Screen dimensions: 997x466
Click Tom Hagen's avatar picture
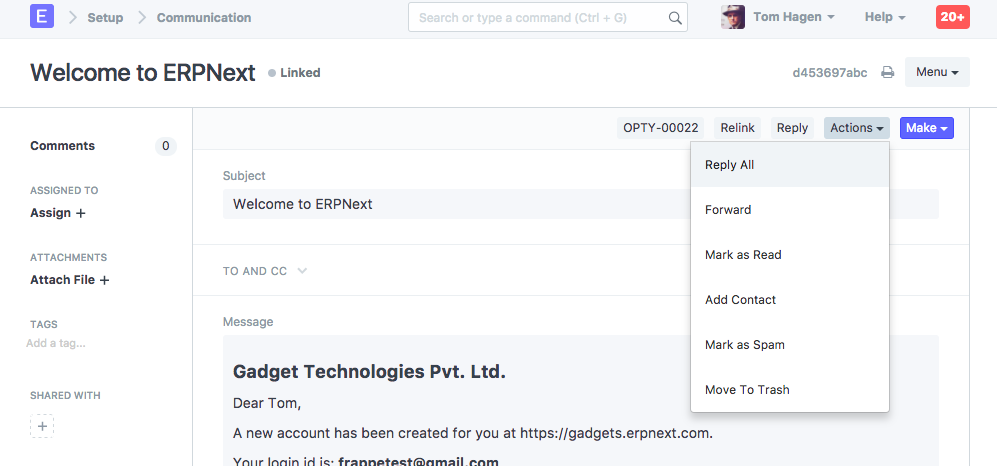(733, 17)
